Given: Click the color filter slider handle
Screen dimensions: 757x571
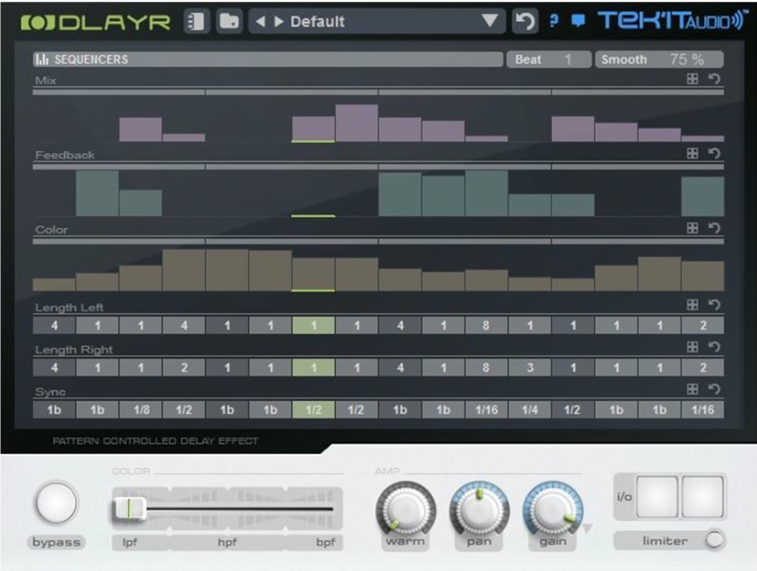Looking at the screenshot, I should click(x=129, y=509).
